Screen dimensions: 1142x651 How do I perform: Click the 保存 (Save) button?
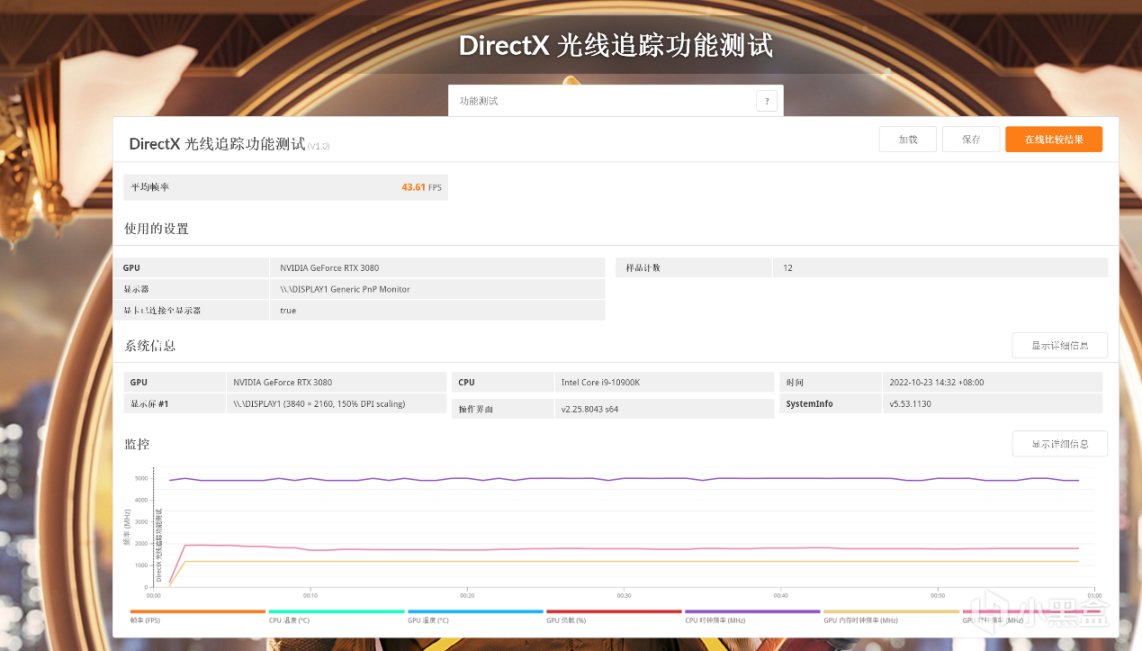tap(971, 139)
